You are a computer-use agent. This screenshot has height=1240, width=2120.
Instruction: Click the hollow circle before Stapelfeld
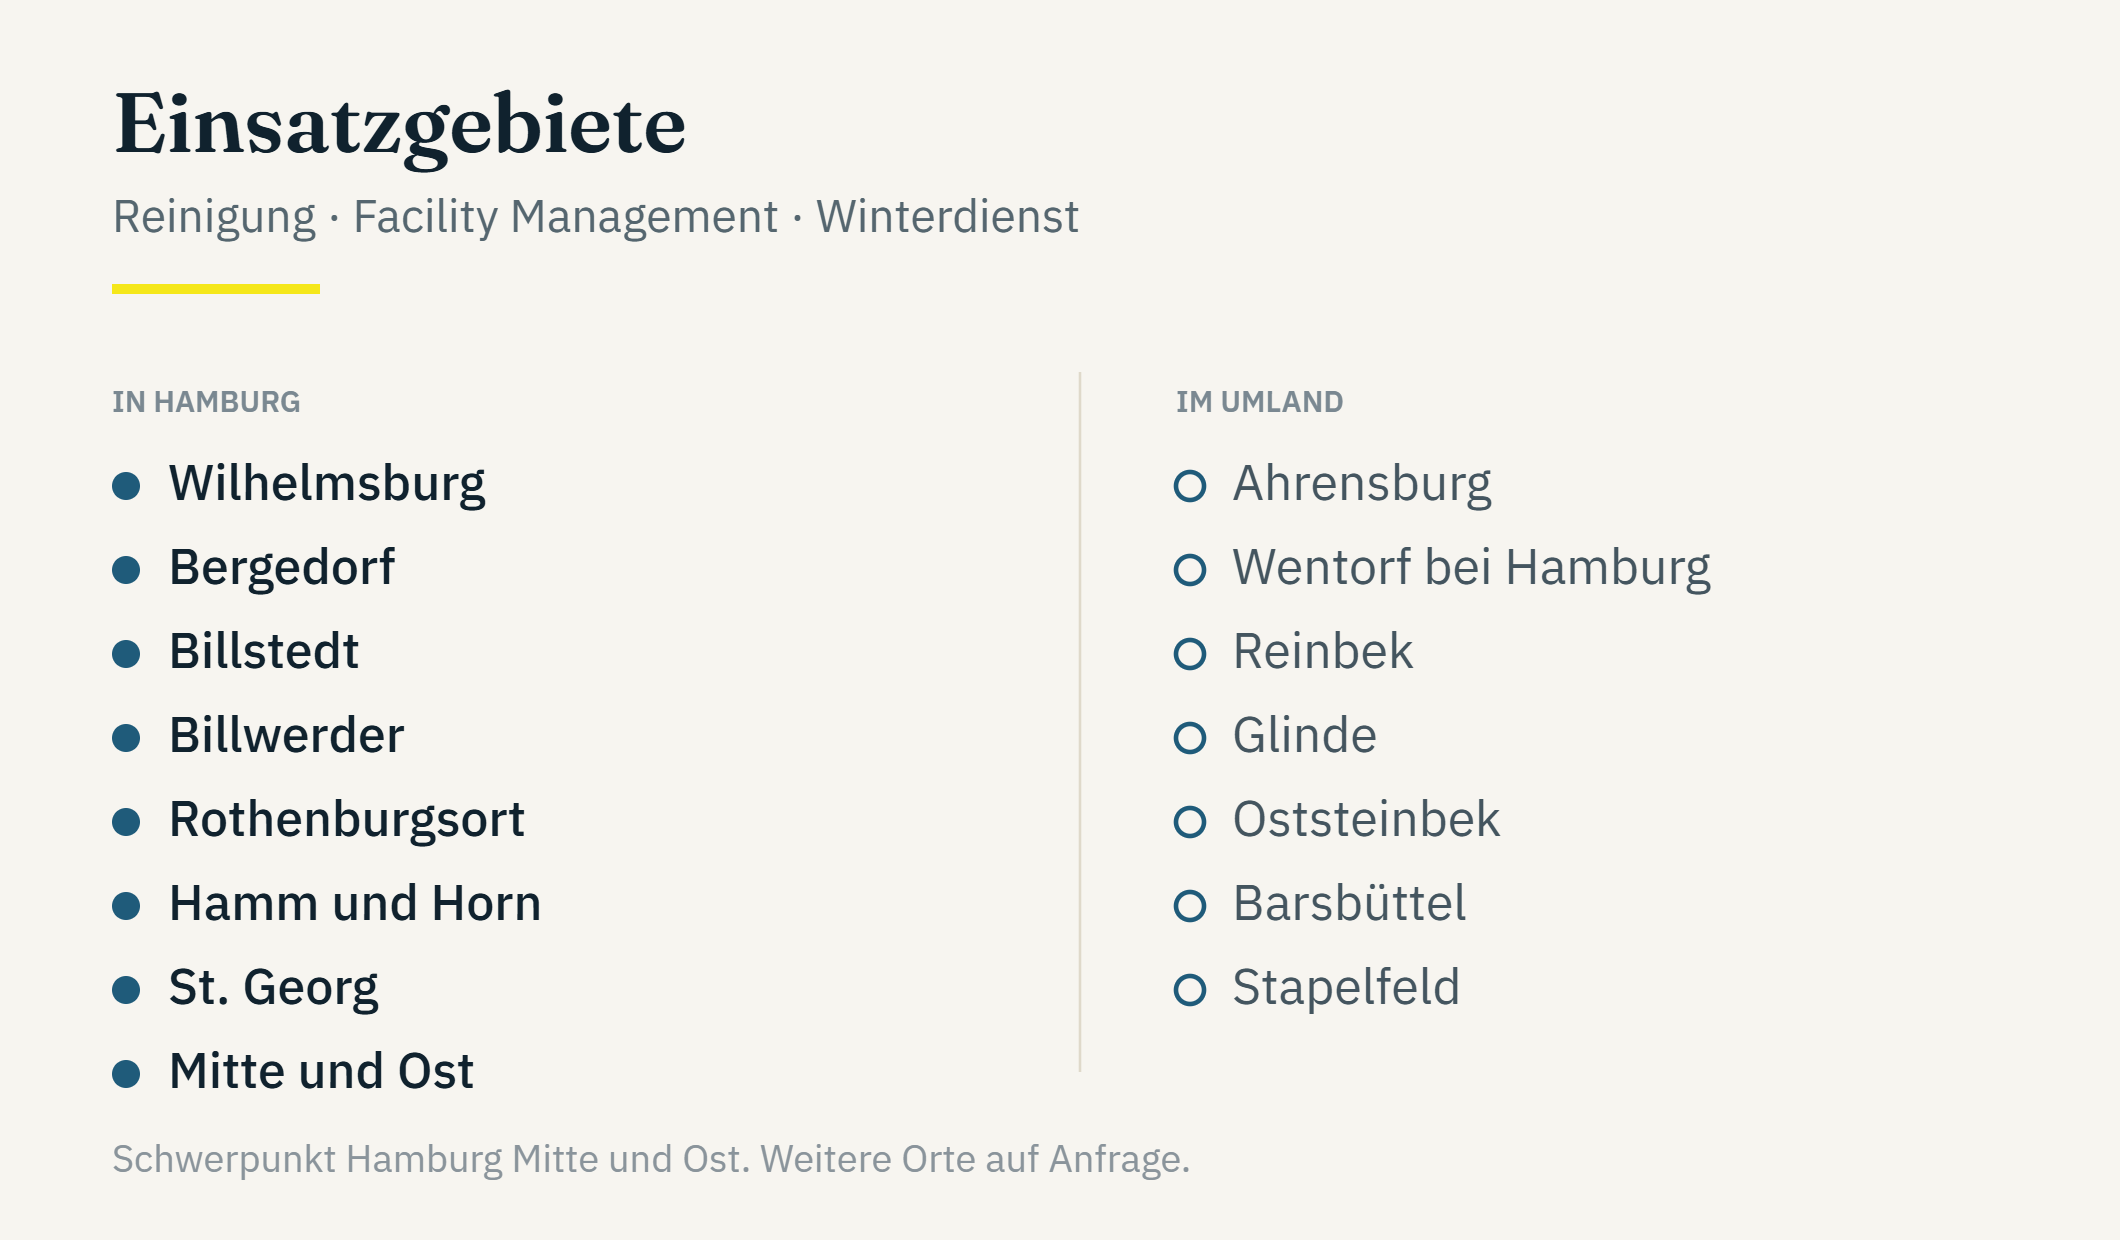tap(1190, 990)
